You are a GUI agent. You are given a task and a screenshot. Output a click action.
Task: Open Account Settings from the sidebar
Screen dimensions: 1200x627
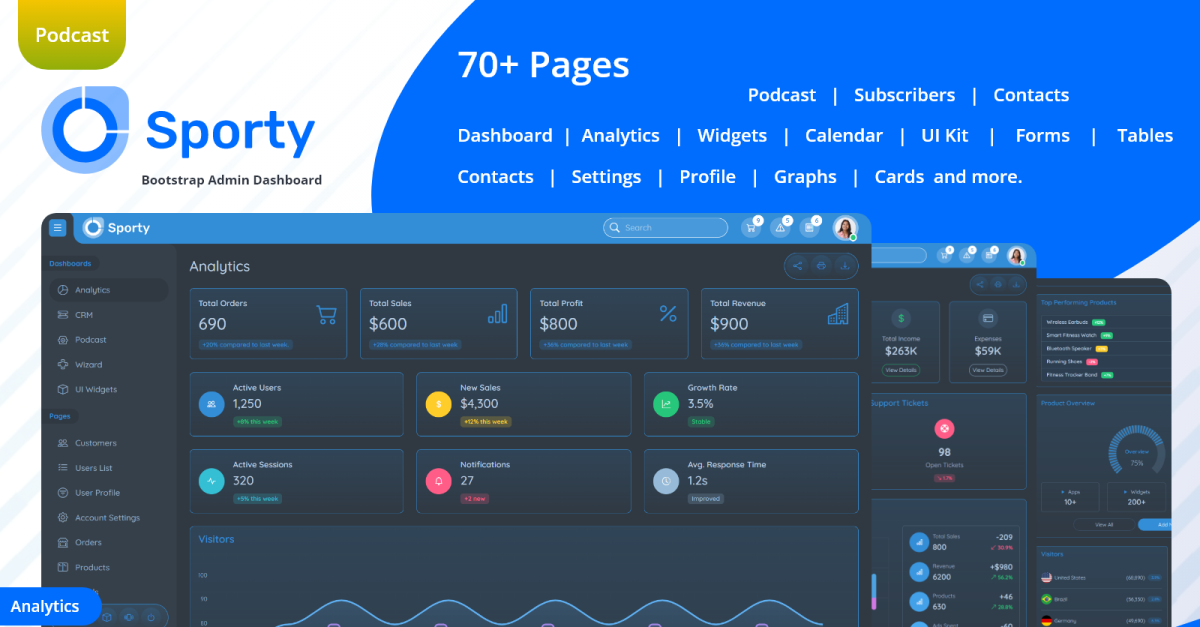click(x=107, y=518)
